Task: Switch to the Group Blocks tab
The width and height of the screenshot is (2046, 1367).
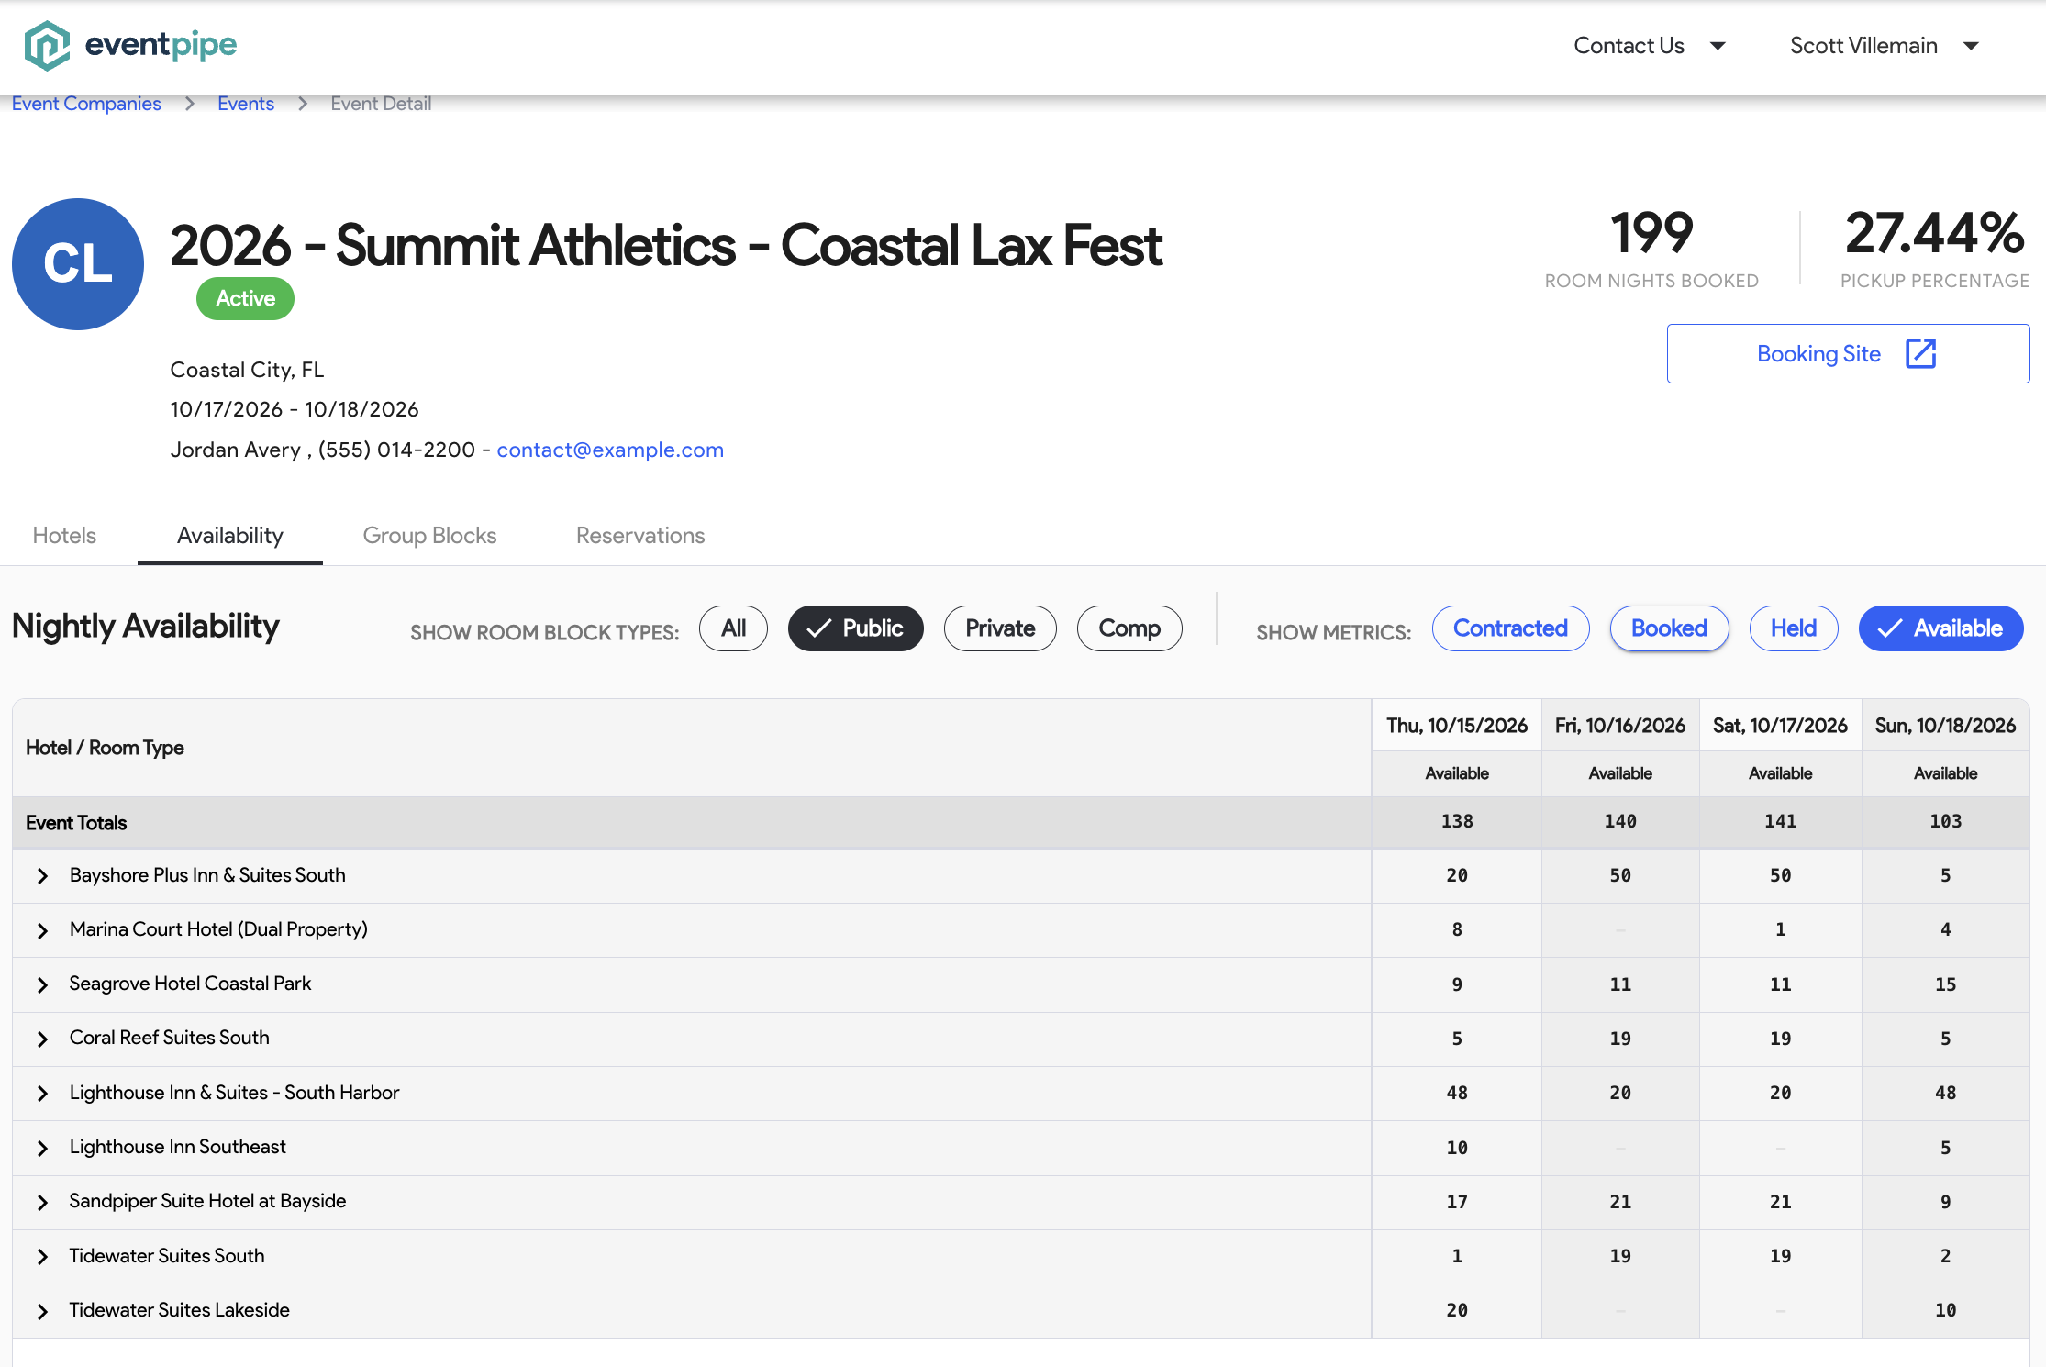Action: pyautogui.click(x=429, y=535)
